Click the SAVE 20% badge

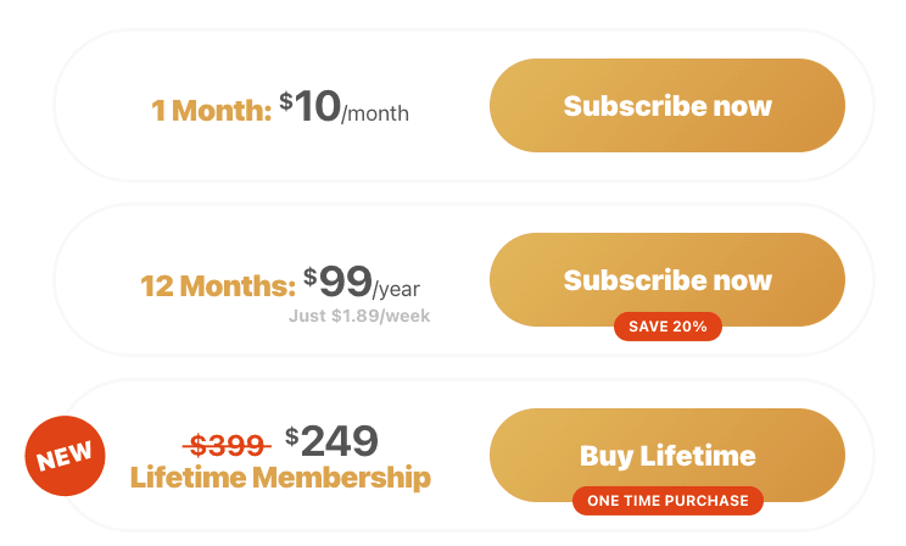667,326
